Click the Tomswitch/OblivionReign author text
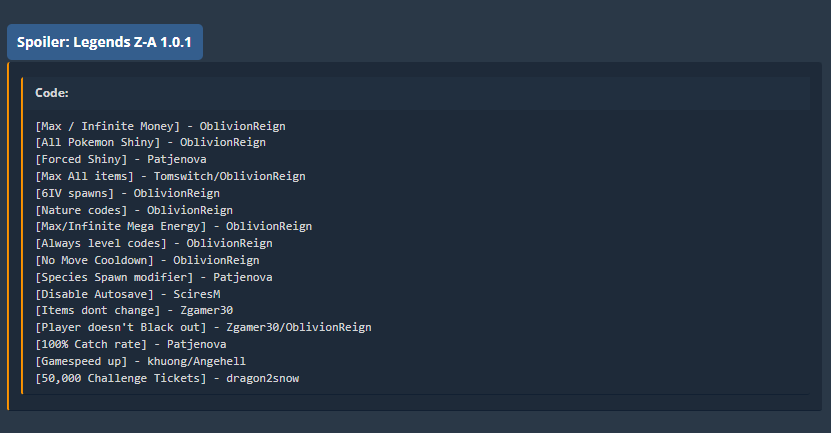The image size is (831, 433). (x=229, y=176)
